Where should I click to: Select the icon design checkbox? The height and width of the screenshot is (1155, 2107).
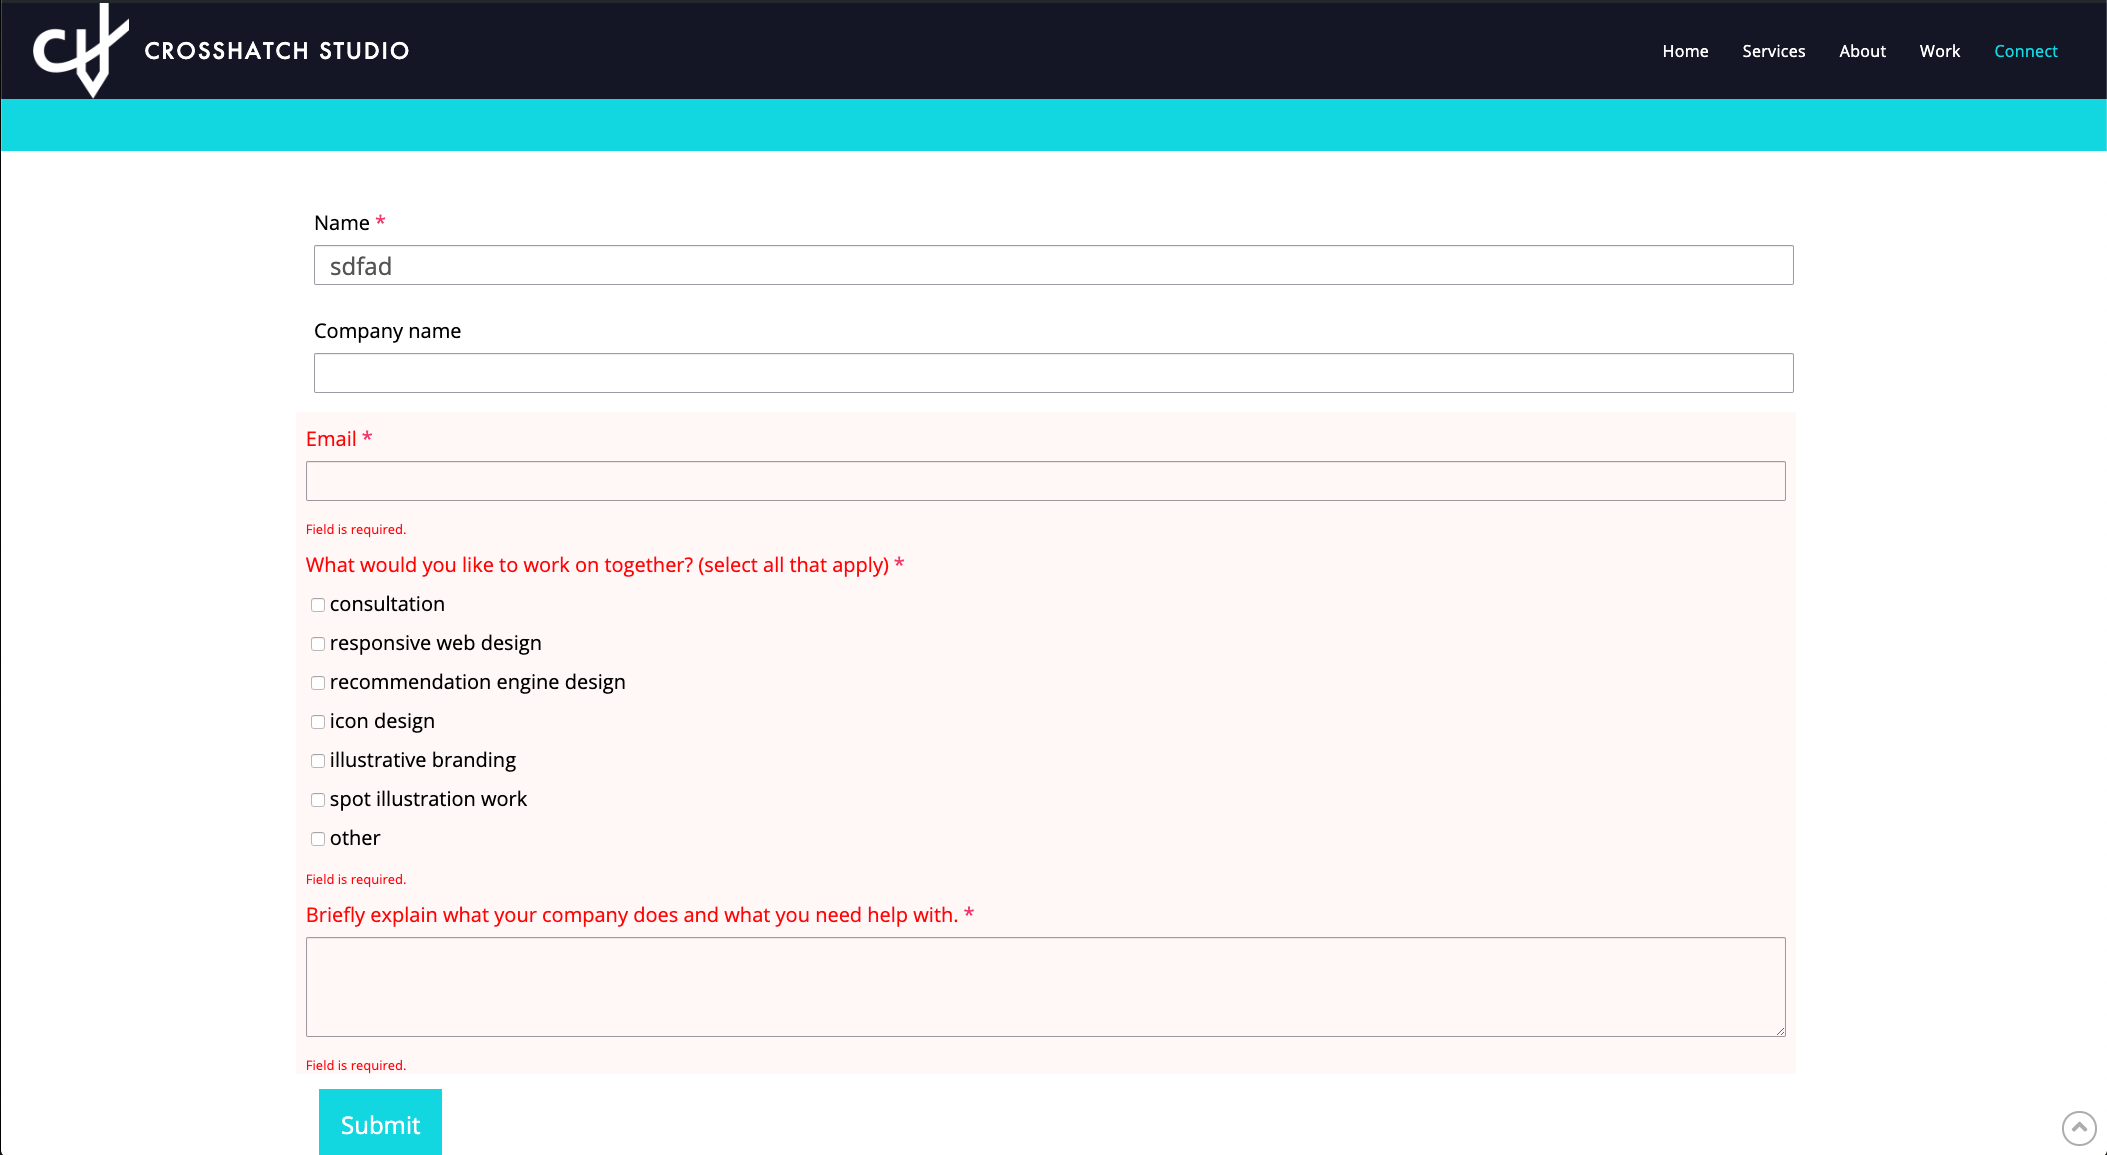click(318, 722)
